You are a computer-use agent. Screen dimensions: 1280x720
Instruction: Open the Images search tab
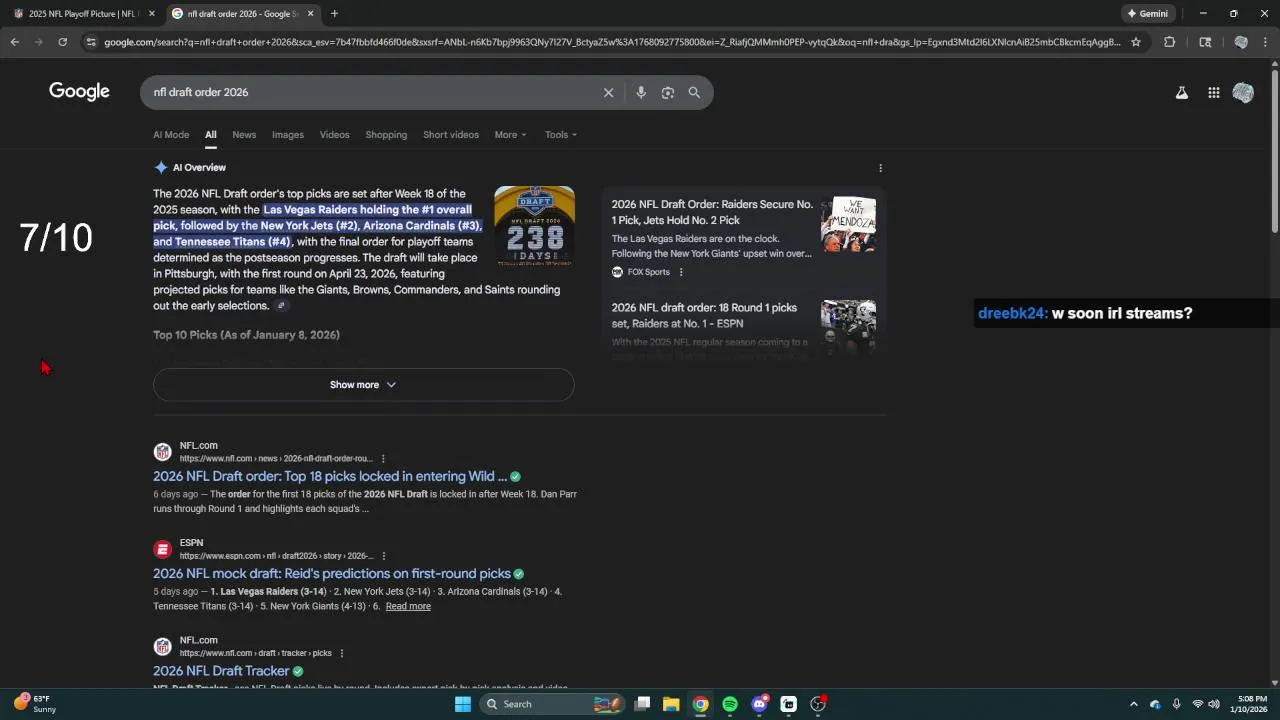(x=288, y=135)
